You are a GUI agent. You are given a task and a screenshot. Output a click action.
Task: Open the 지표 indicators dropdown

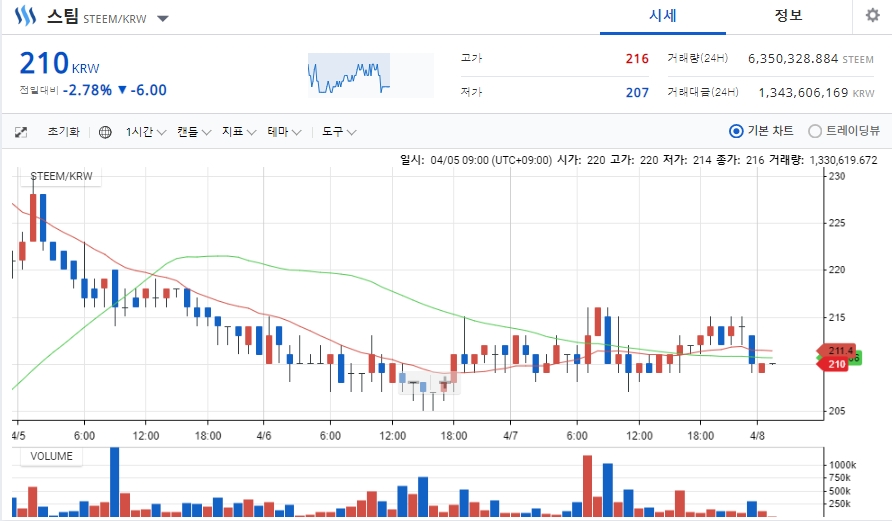pos(239,132)
